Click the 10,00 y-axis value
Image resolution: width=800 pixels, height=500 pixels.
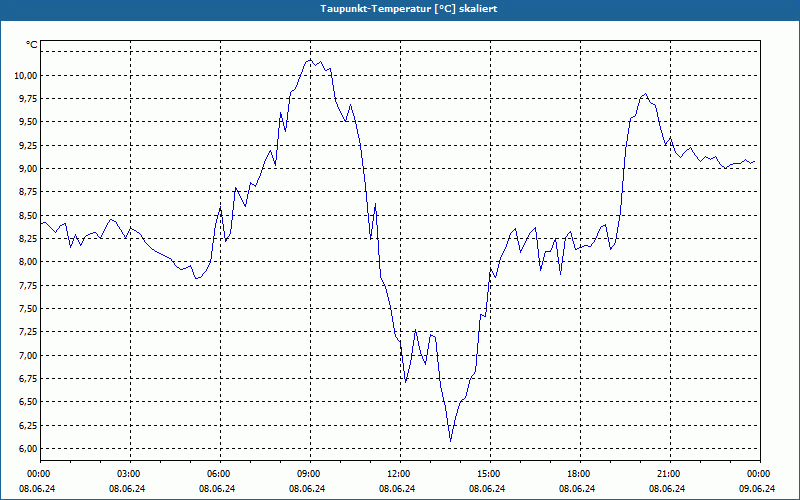(25, 76)
